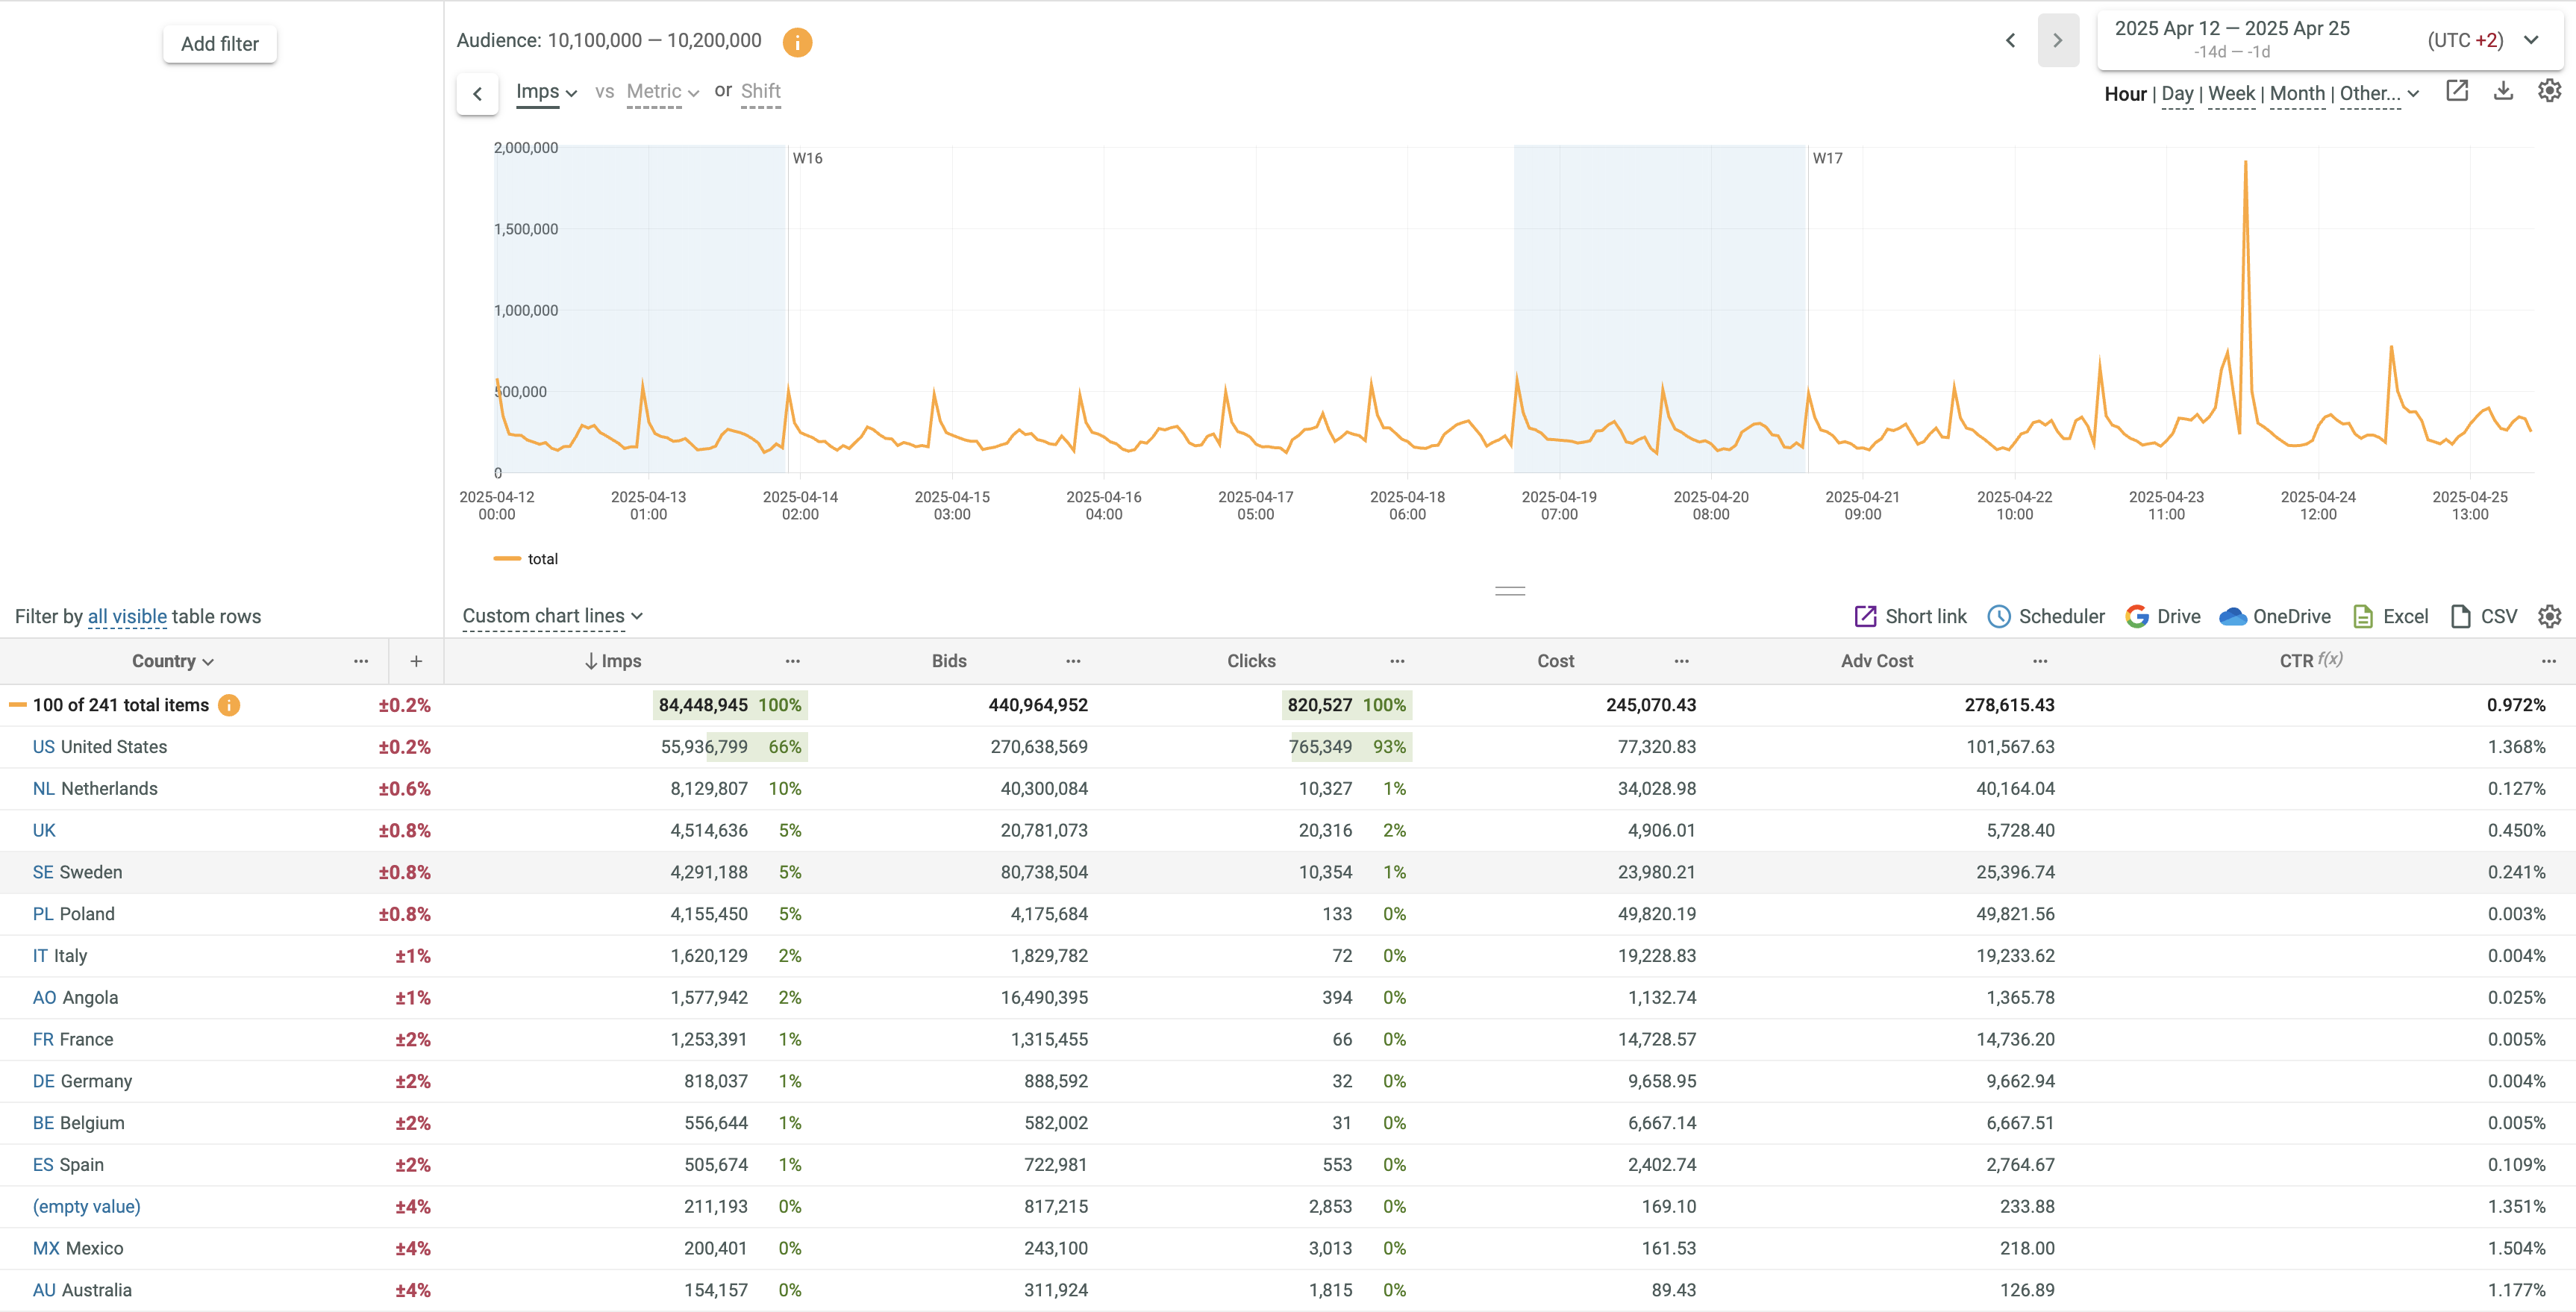
Task: Toggle the Shift comparison option
Action: click(760, 91)
